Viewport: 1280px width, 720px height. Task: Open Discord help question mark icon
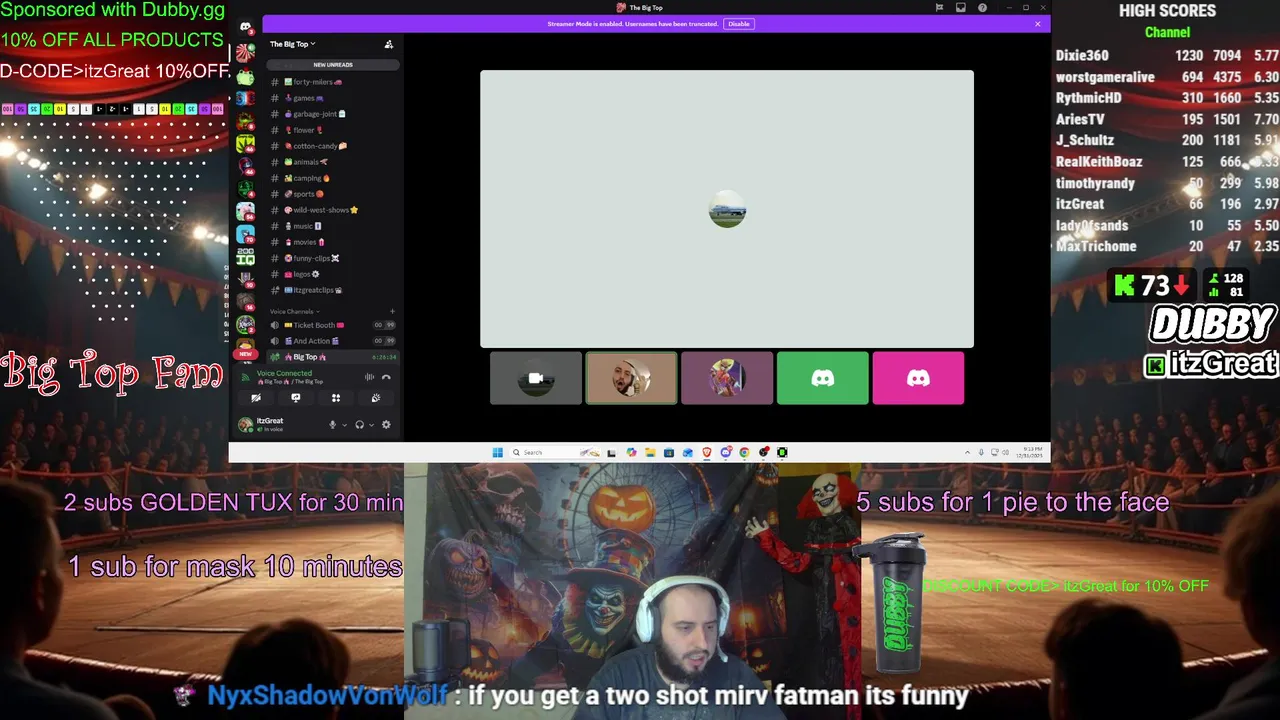(983, 8)
